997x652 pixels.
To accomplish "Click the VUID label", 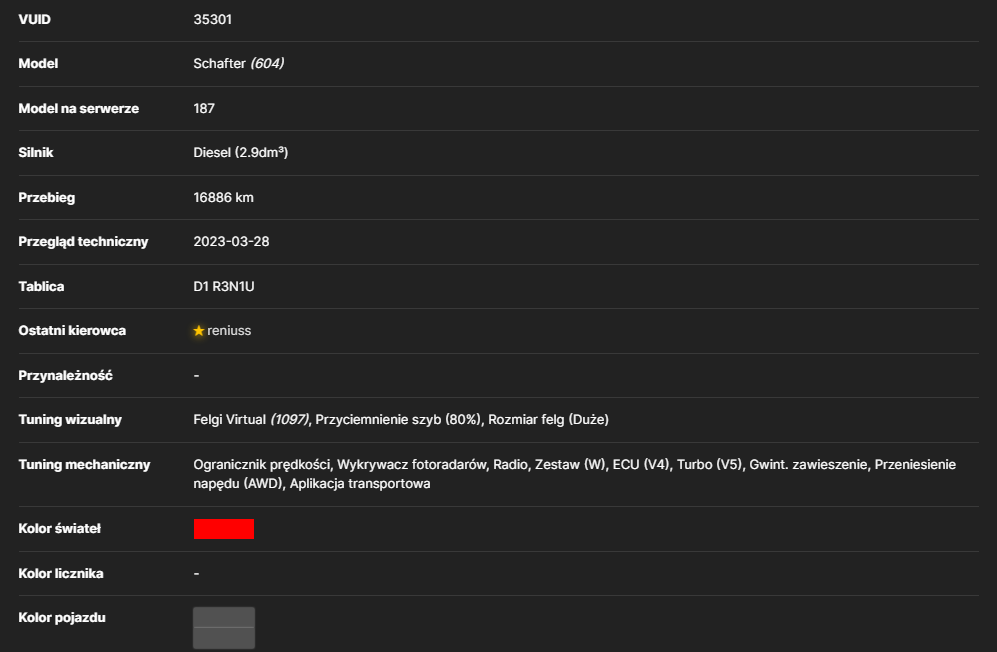I will [x=34, y=20].
